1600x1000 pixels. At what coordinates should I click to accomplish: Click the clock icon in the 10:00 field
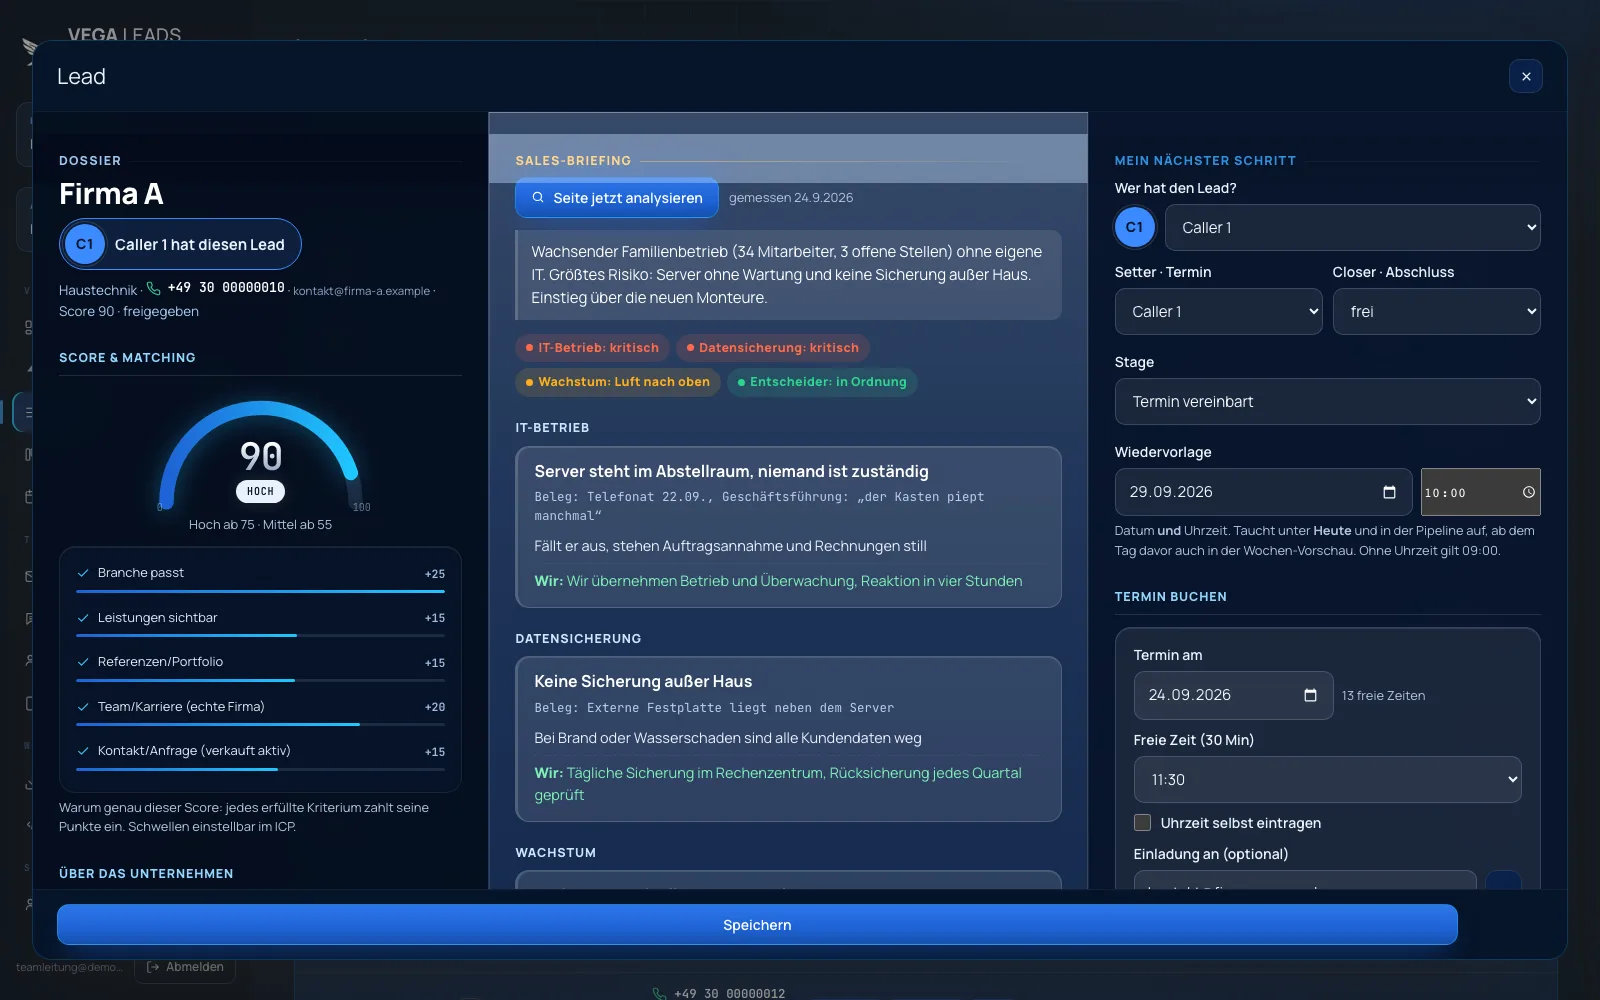(x=1528, y=492)
